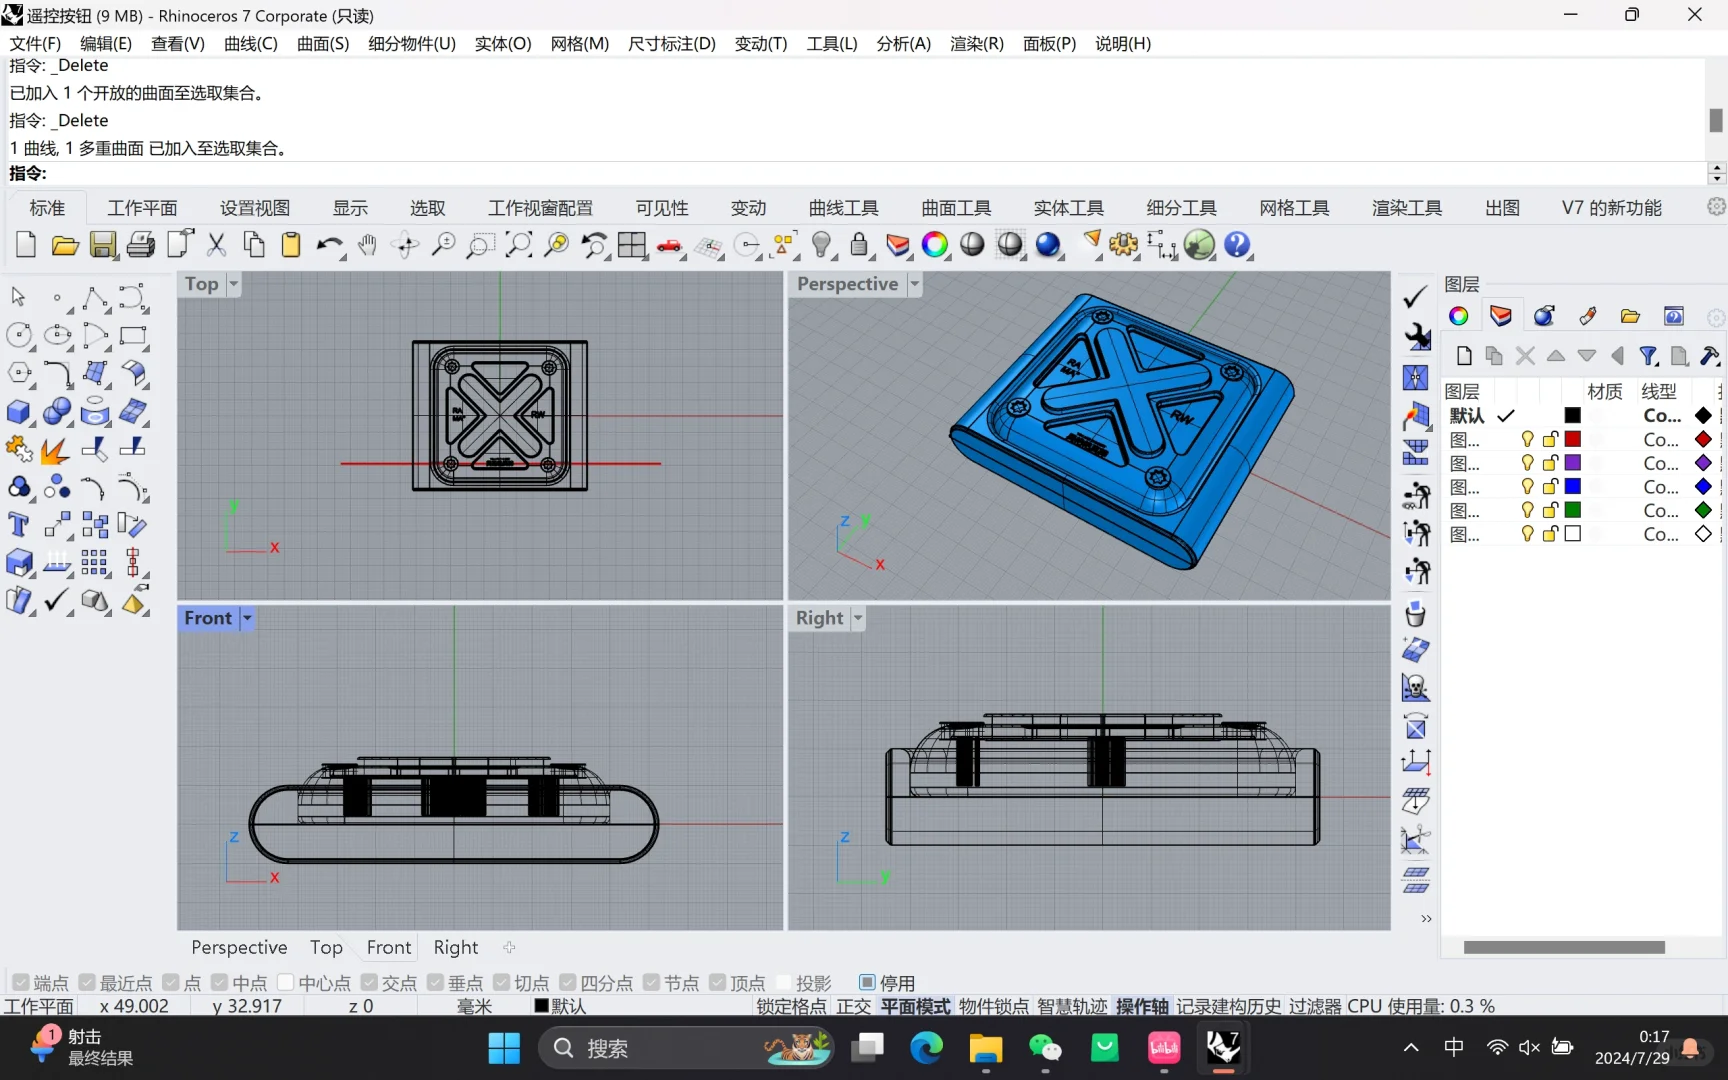This screenshot has height=1080, width=1728.
Task: Click the layers panel horizontal scrollbar
Action: point(1564,947)
